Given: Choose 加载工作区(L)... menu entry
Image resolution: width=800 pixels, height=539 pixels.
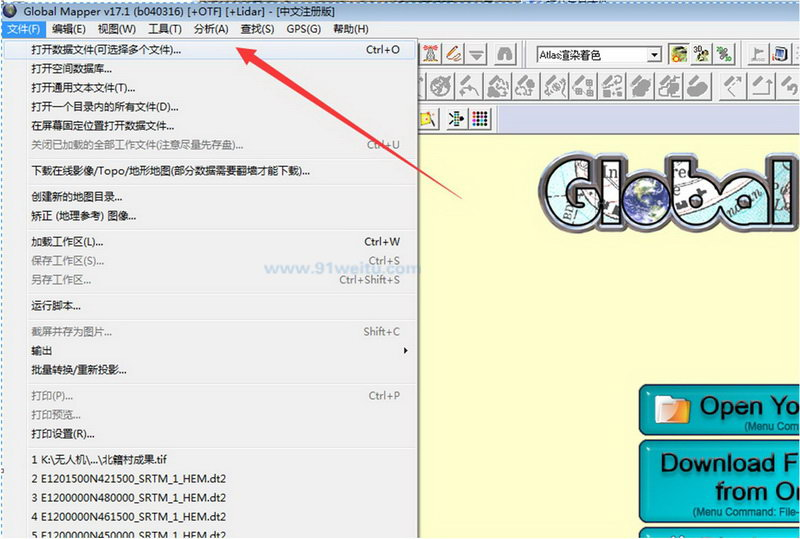Looking at the screenshot, I should click(x=210, y=242).
